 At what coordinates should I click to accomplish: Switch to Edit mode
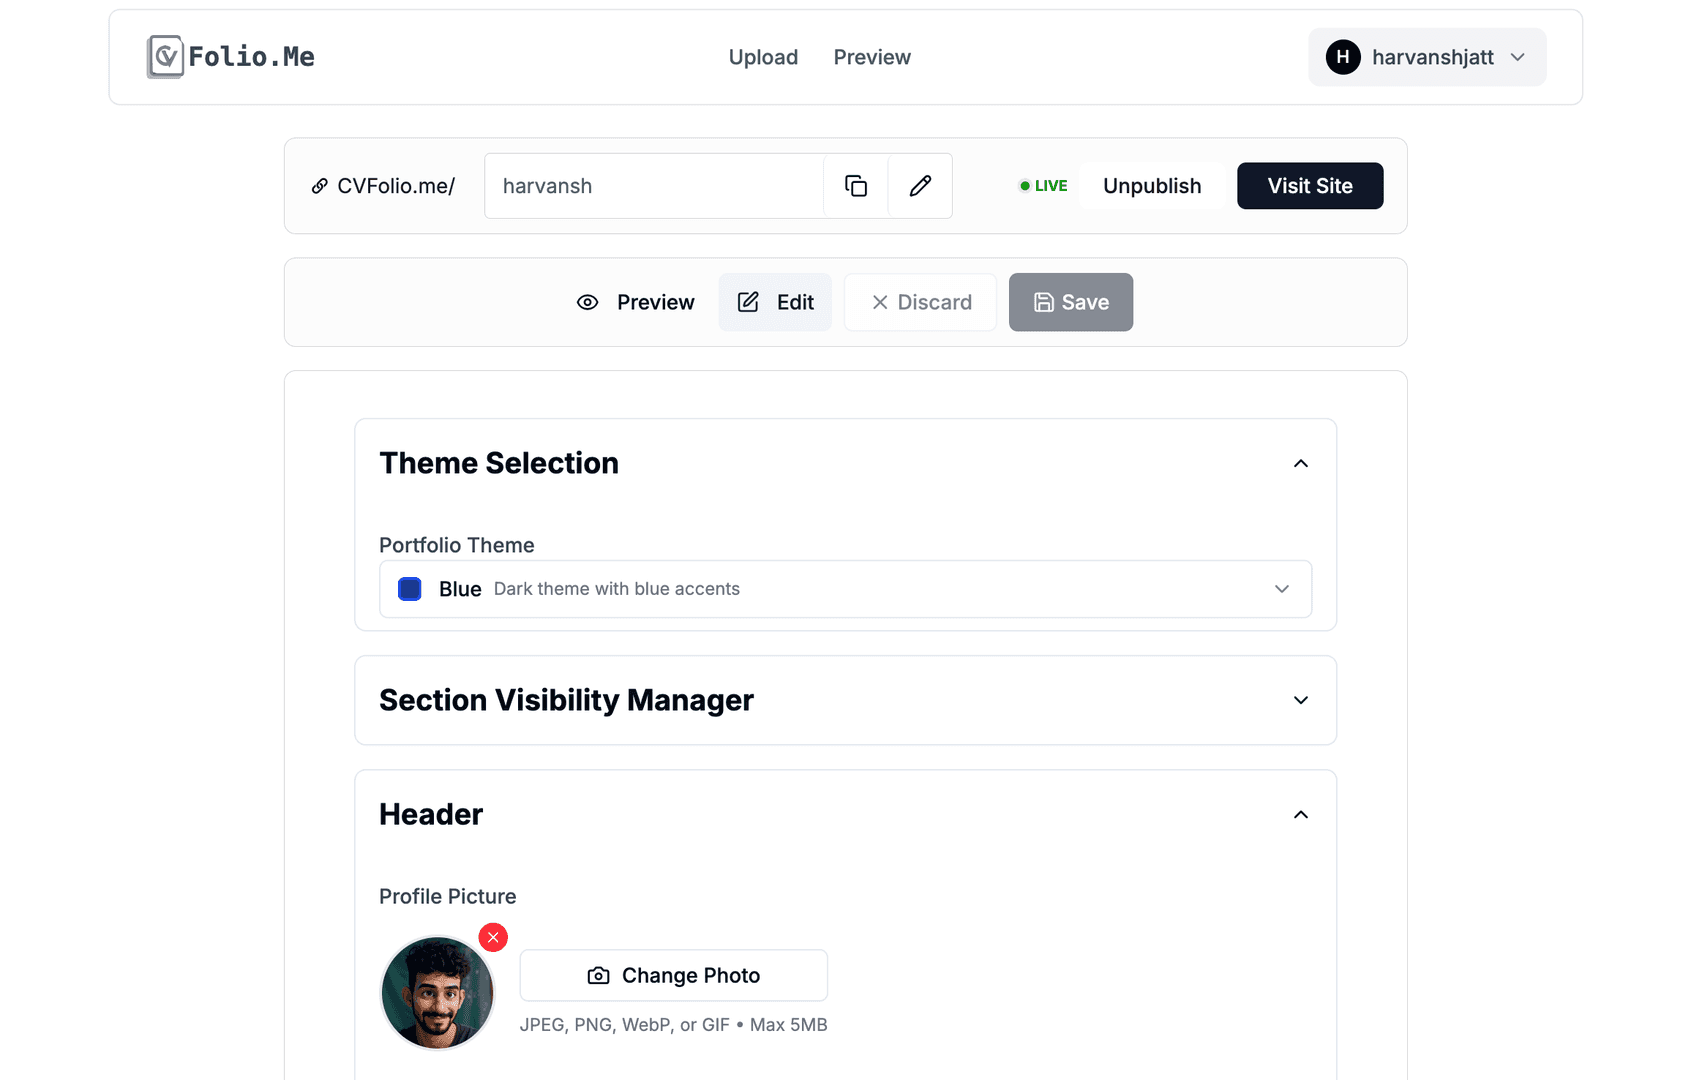coord(775,302)
